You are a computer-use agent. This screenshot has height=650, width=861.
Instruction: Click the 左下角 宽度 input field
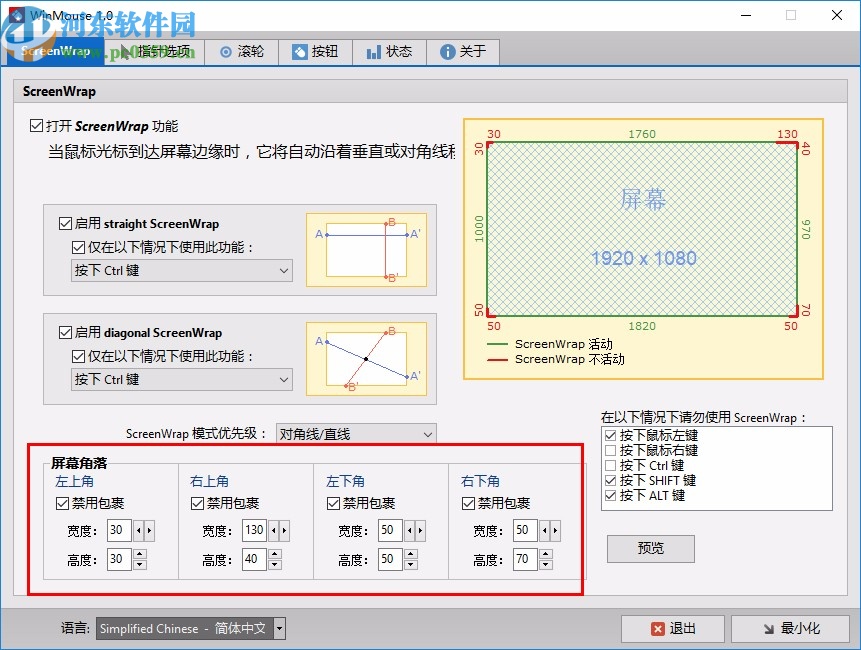click(390, 530)
